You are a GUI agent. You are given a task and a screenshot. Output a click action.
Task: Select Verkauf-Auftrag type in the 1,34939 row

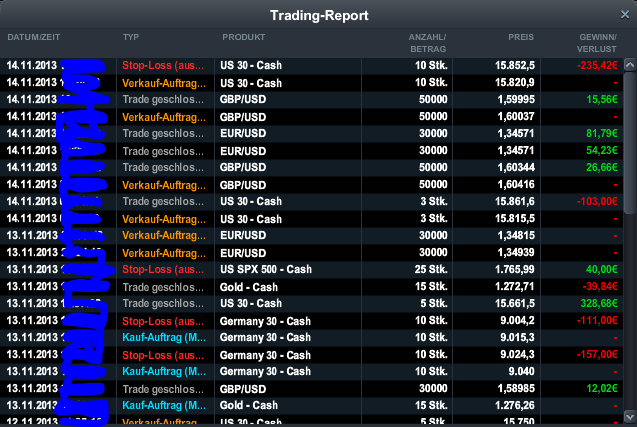[164, 253]
